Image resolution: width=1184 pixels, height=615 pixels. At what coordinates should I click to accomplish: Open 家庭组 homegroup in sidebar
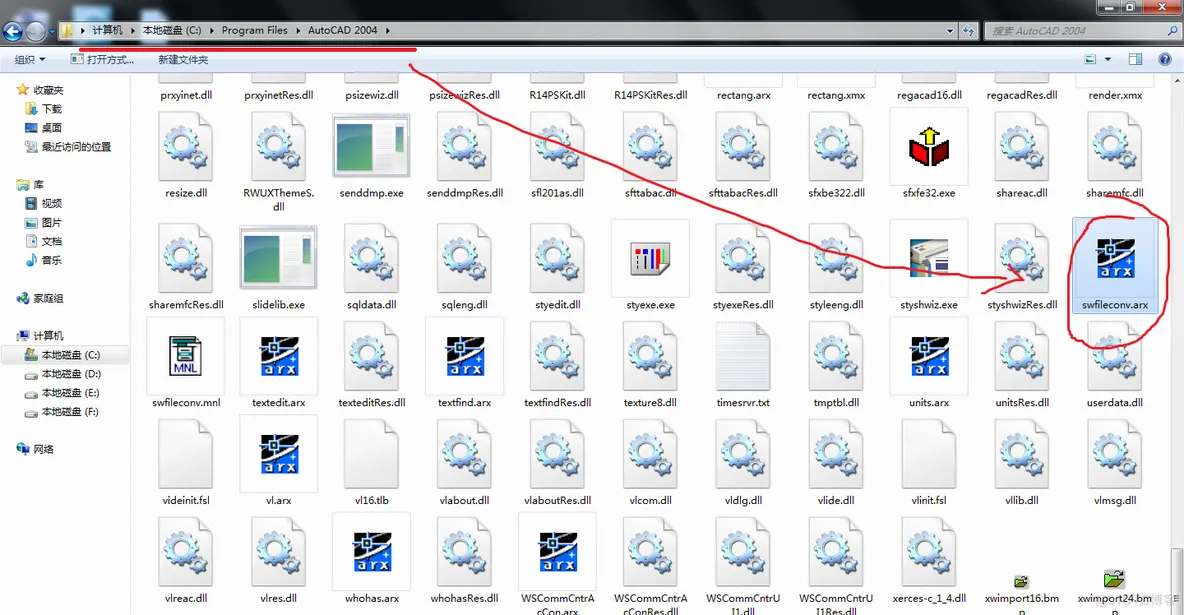[x=41, y=298]
